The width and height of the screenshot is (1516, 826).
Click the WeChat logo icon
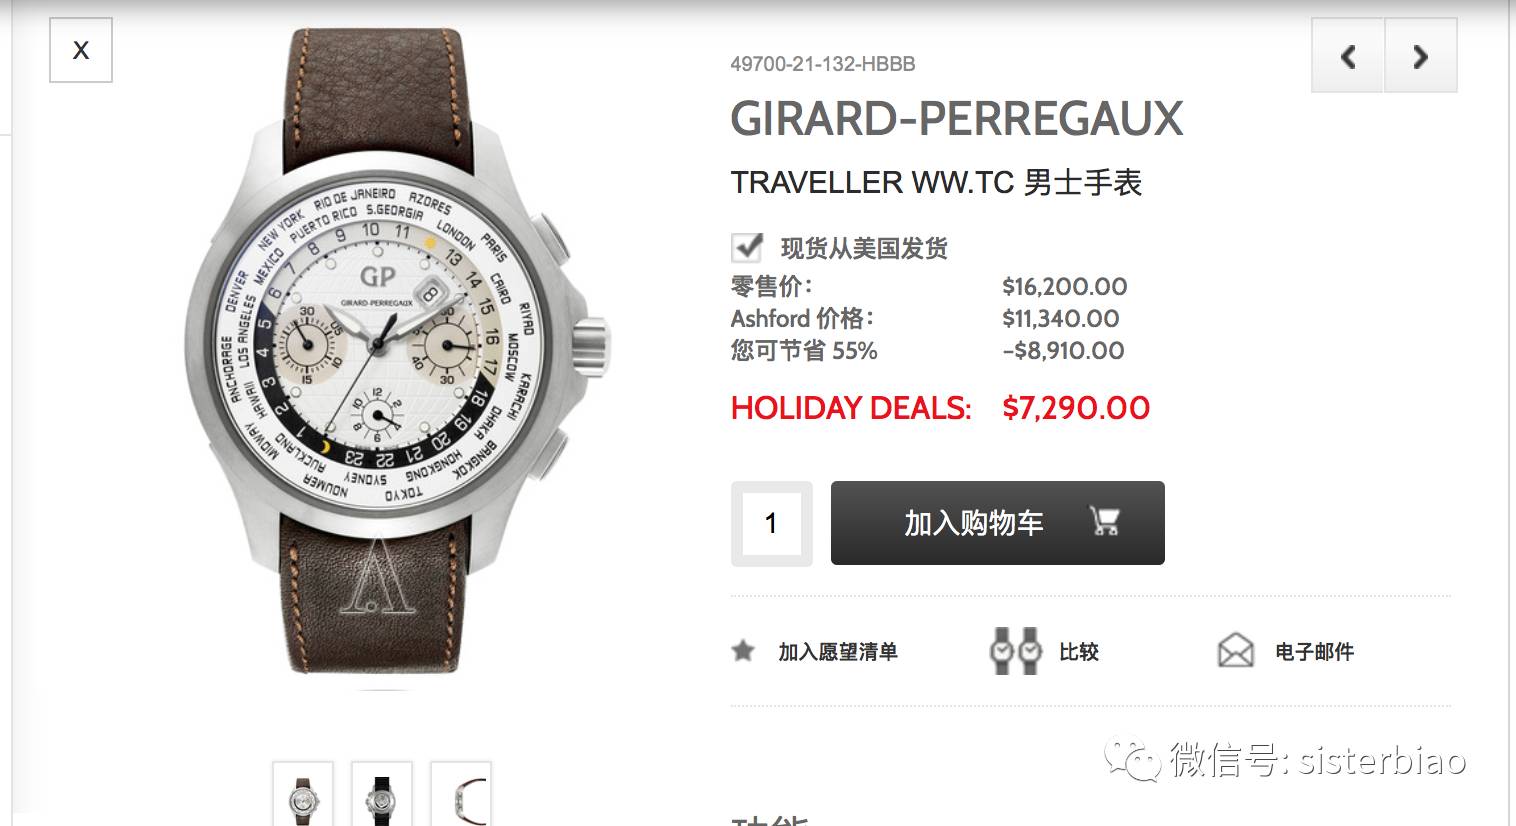tap(1133, 760)
